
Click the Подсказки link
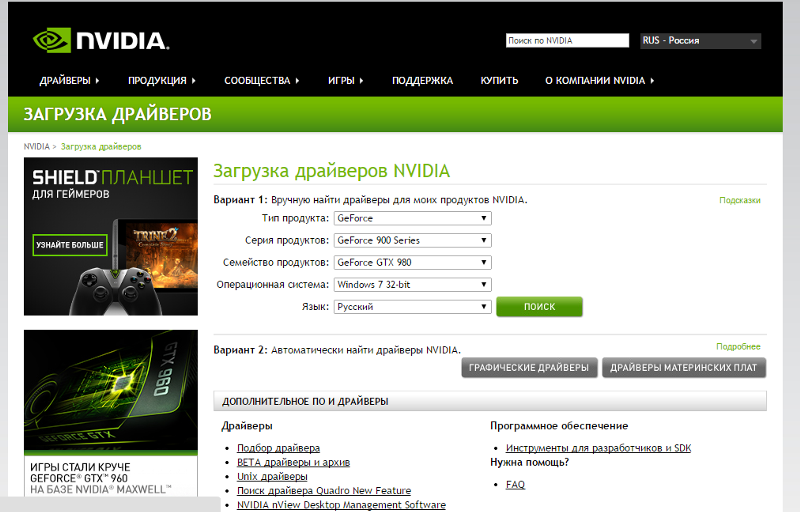(x=740, y=200)
